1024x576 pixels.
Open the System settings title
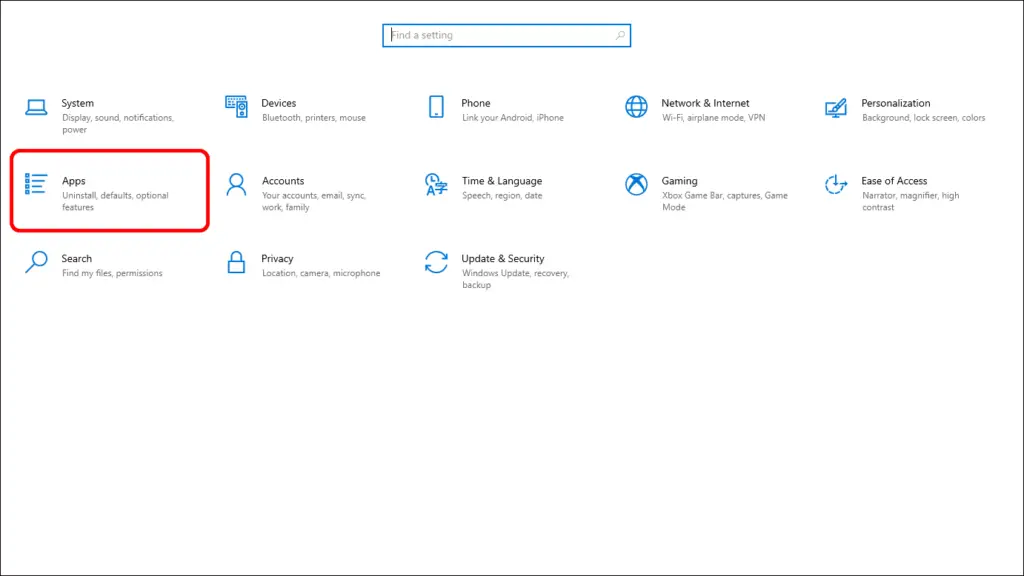[x=78, y=103]
